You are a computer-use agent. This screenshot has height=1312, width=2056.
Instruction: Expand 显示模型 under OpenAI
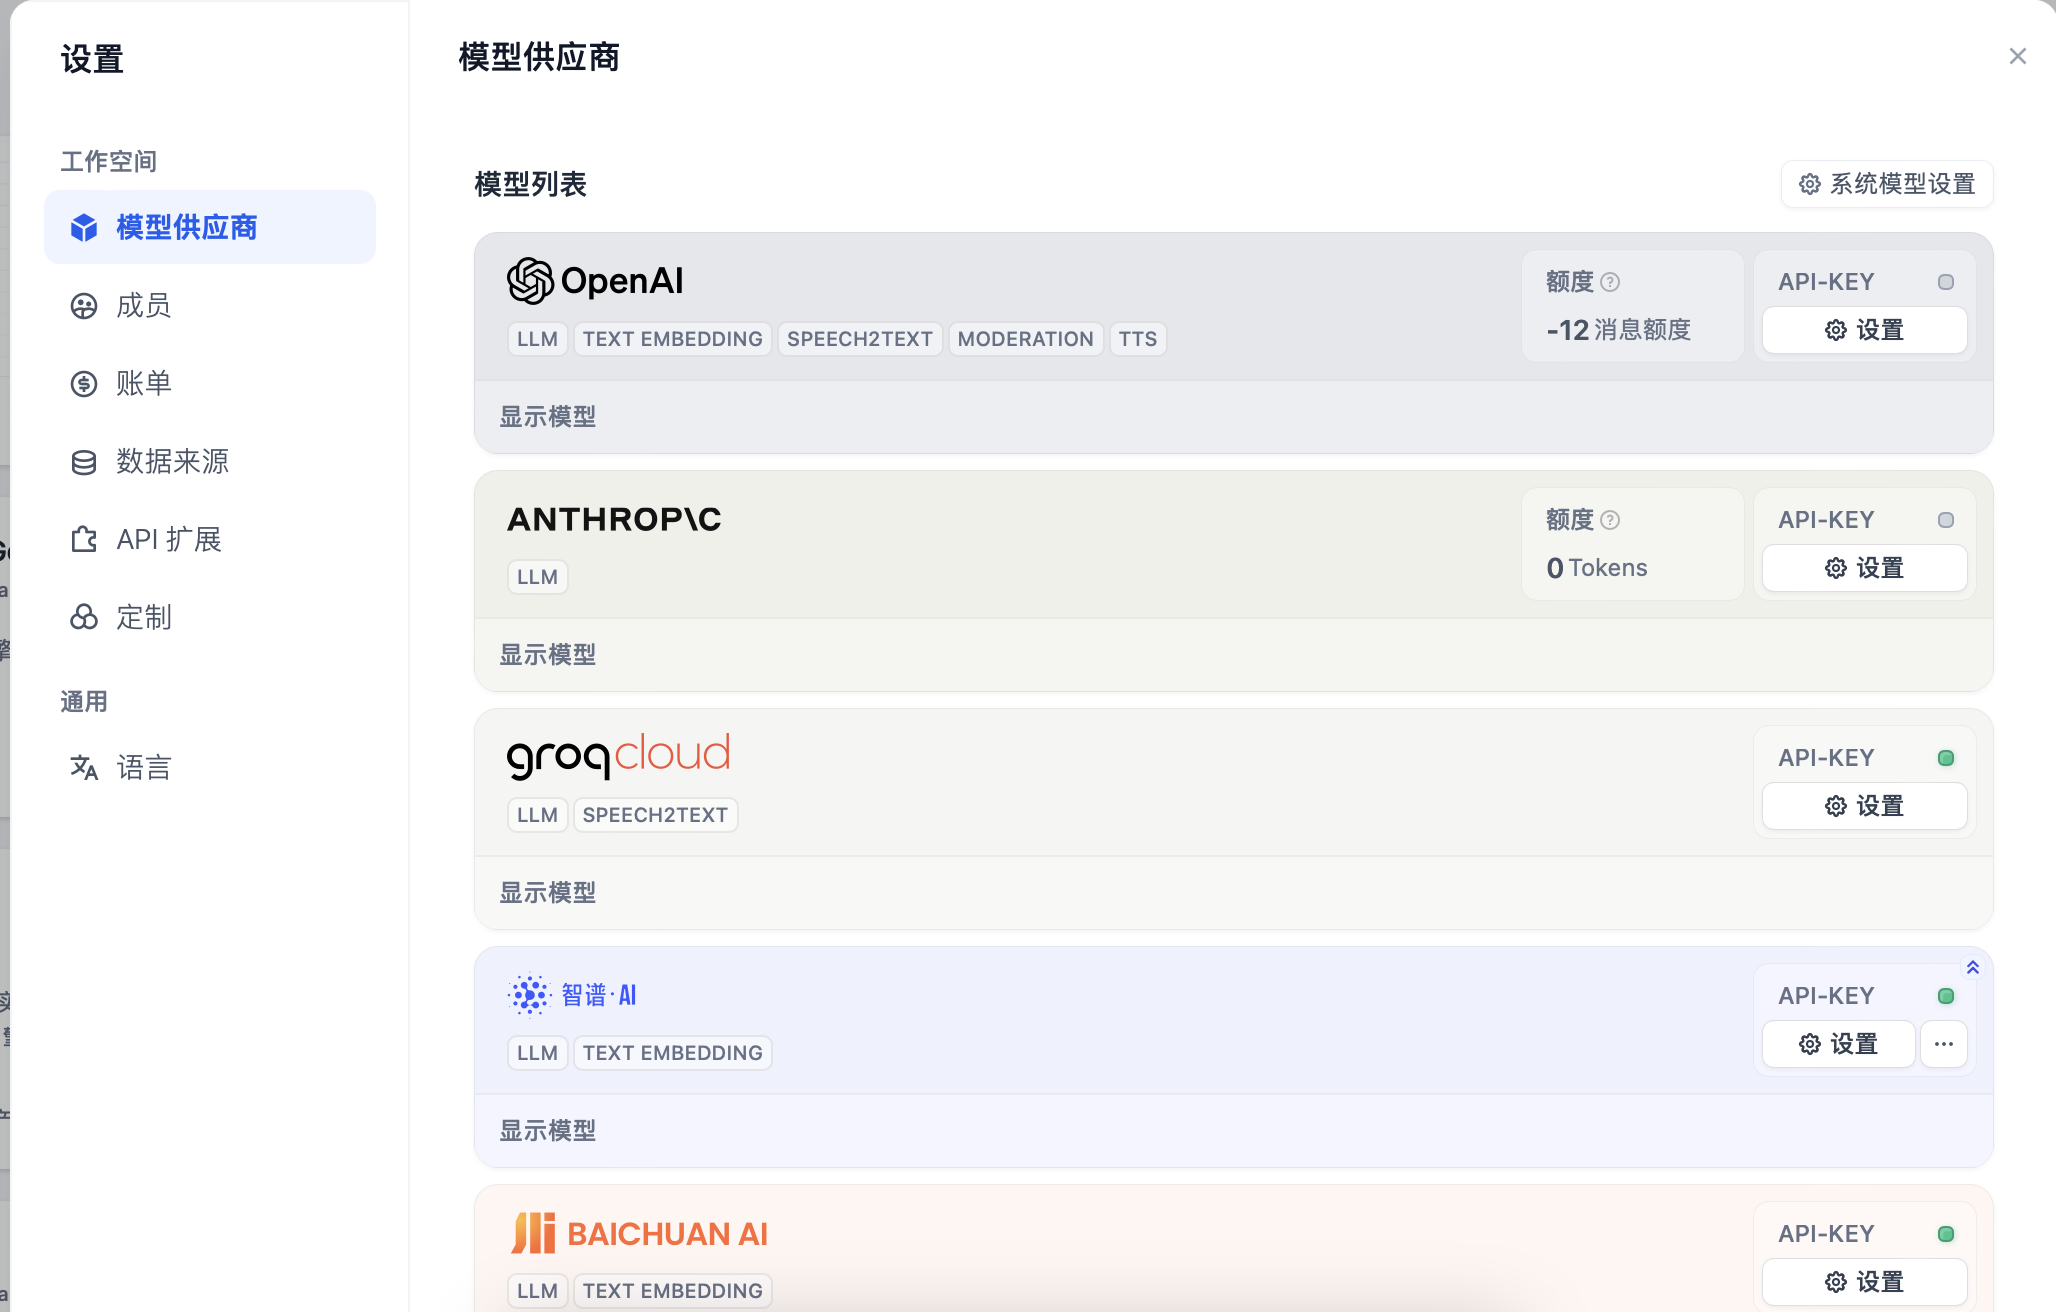point(548,417)
